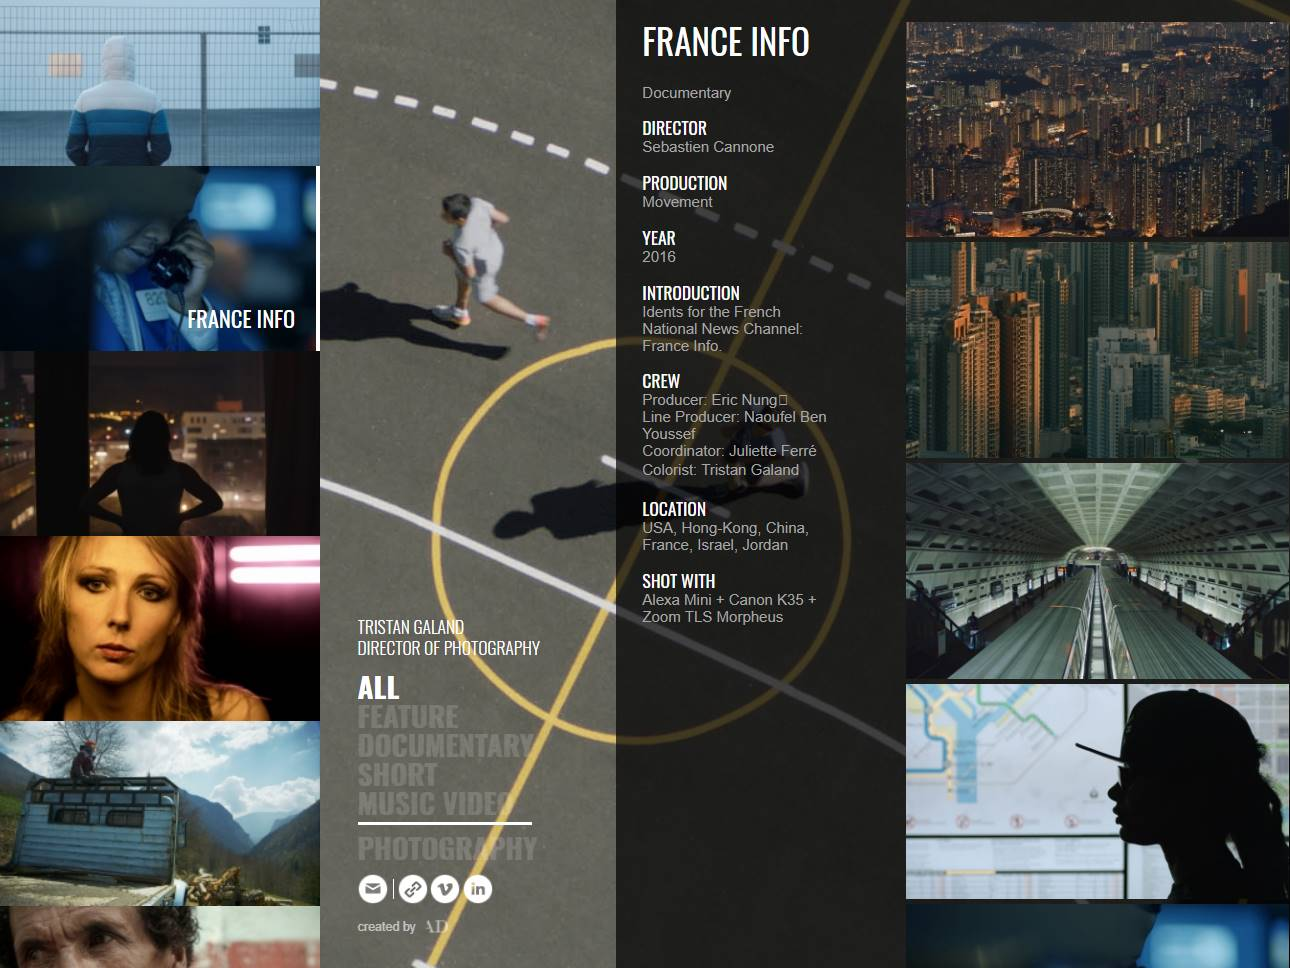Click director name 'Sebastien Cannone'

tap(708, 147)
